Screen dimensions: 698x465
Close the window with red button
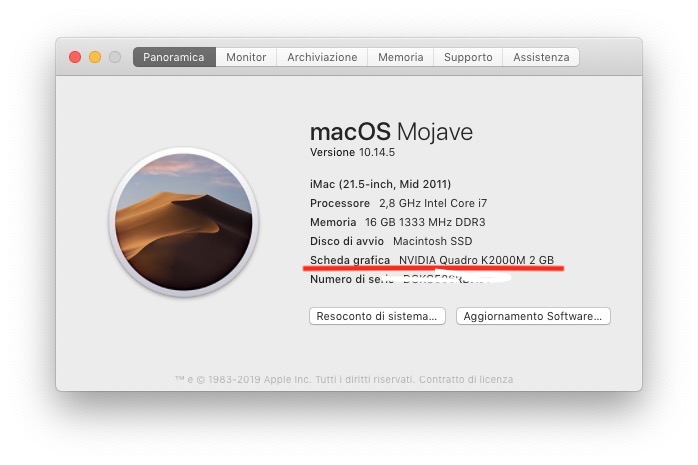[x=75, y=57]
